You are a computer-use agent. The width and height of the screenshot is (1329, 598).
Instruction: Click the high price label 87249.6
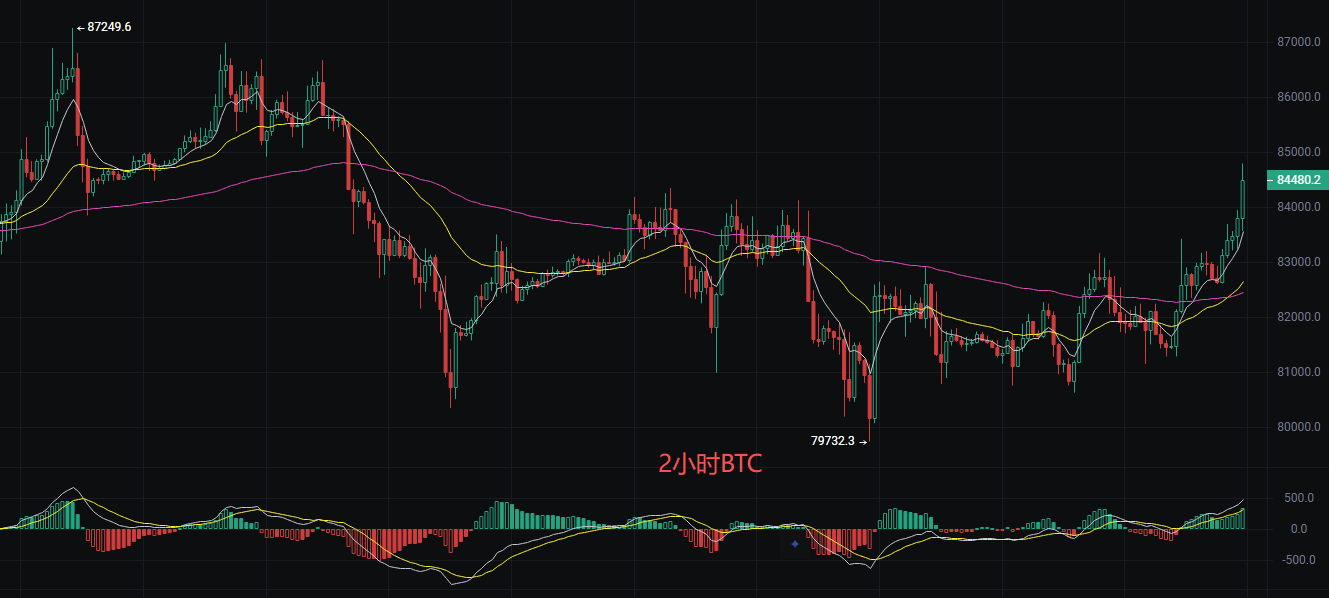pyautogui.click(x=109, y=27)
